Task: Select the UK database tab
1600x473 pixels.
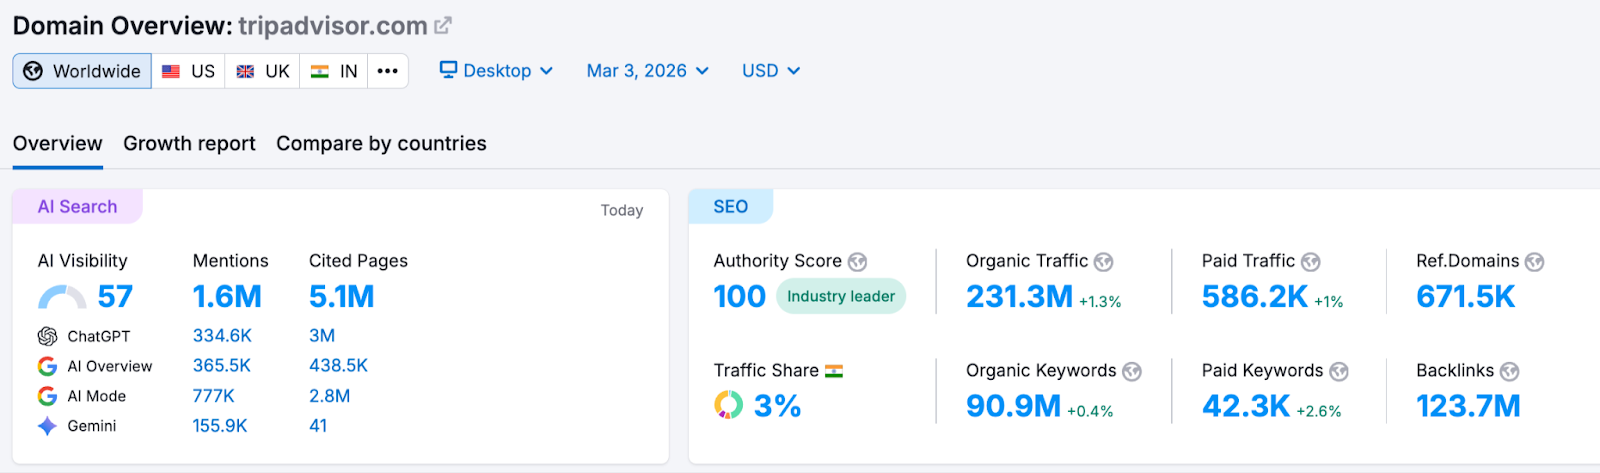Action: [262, 71]
